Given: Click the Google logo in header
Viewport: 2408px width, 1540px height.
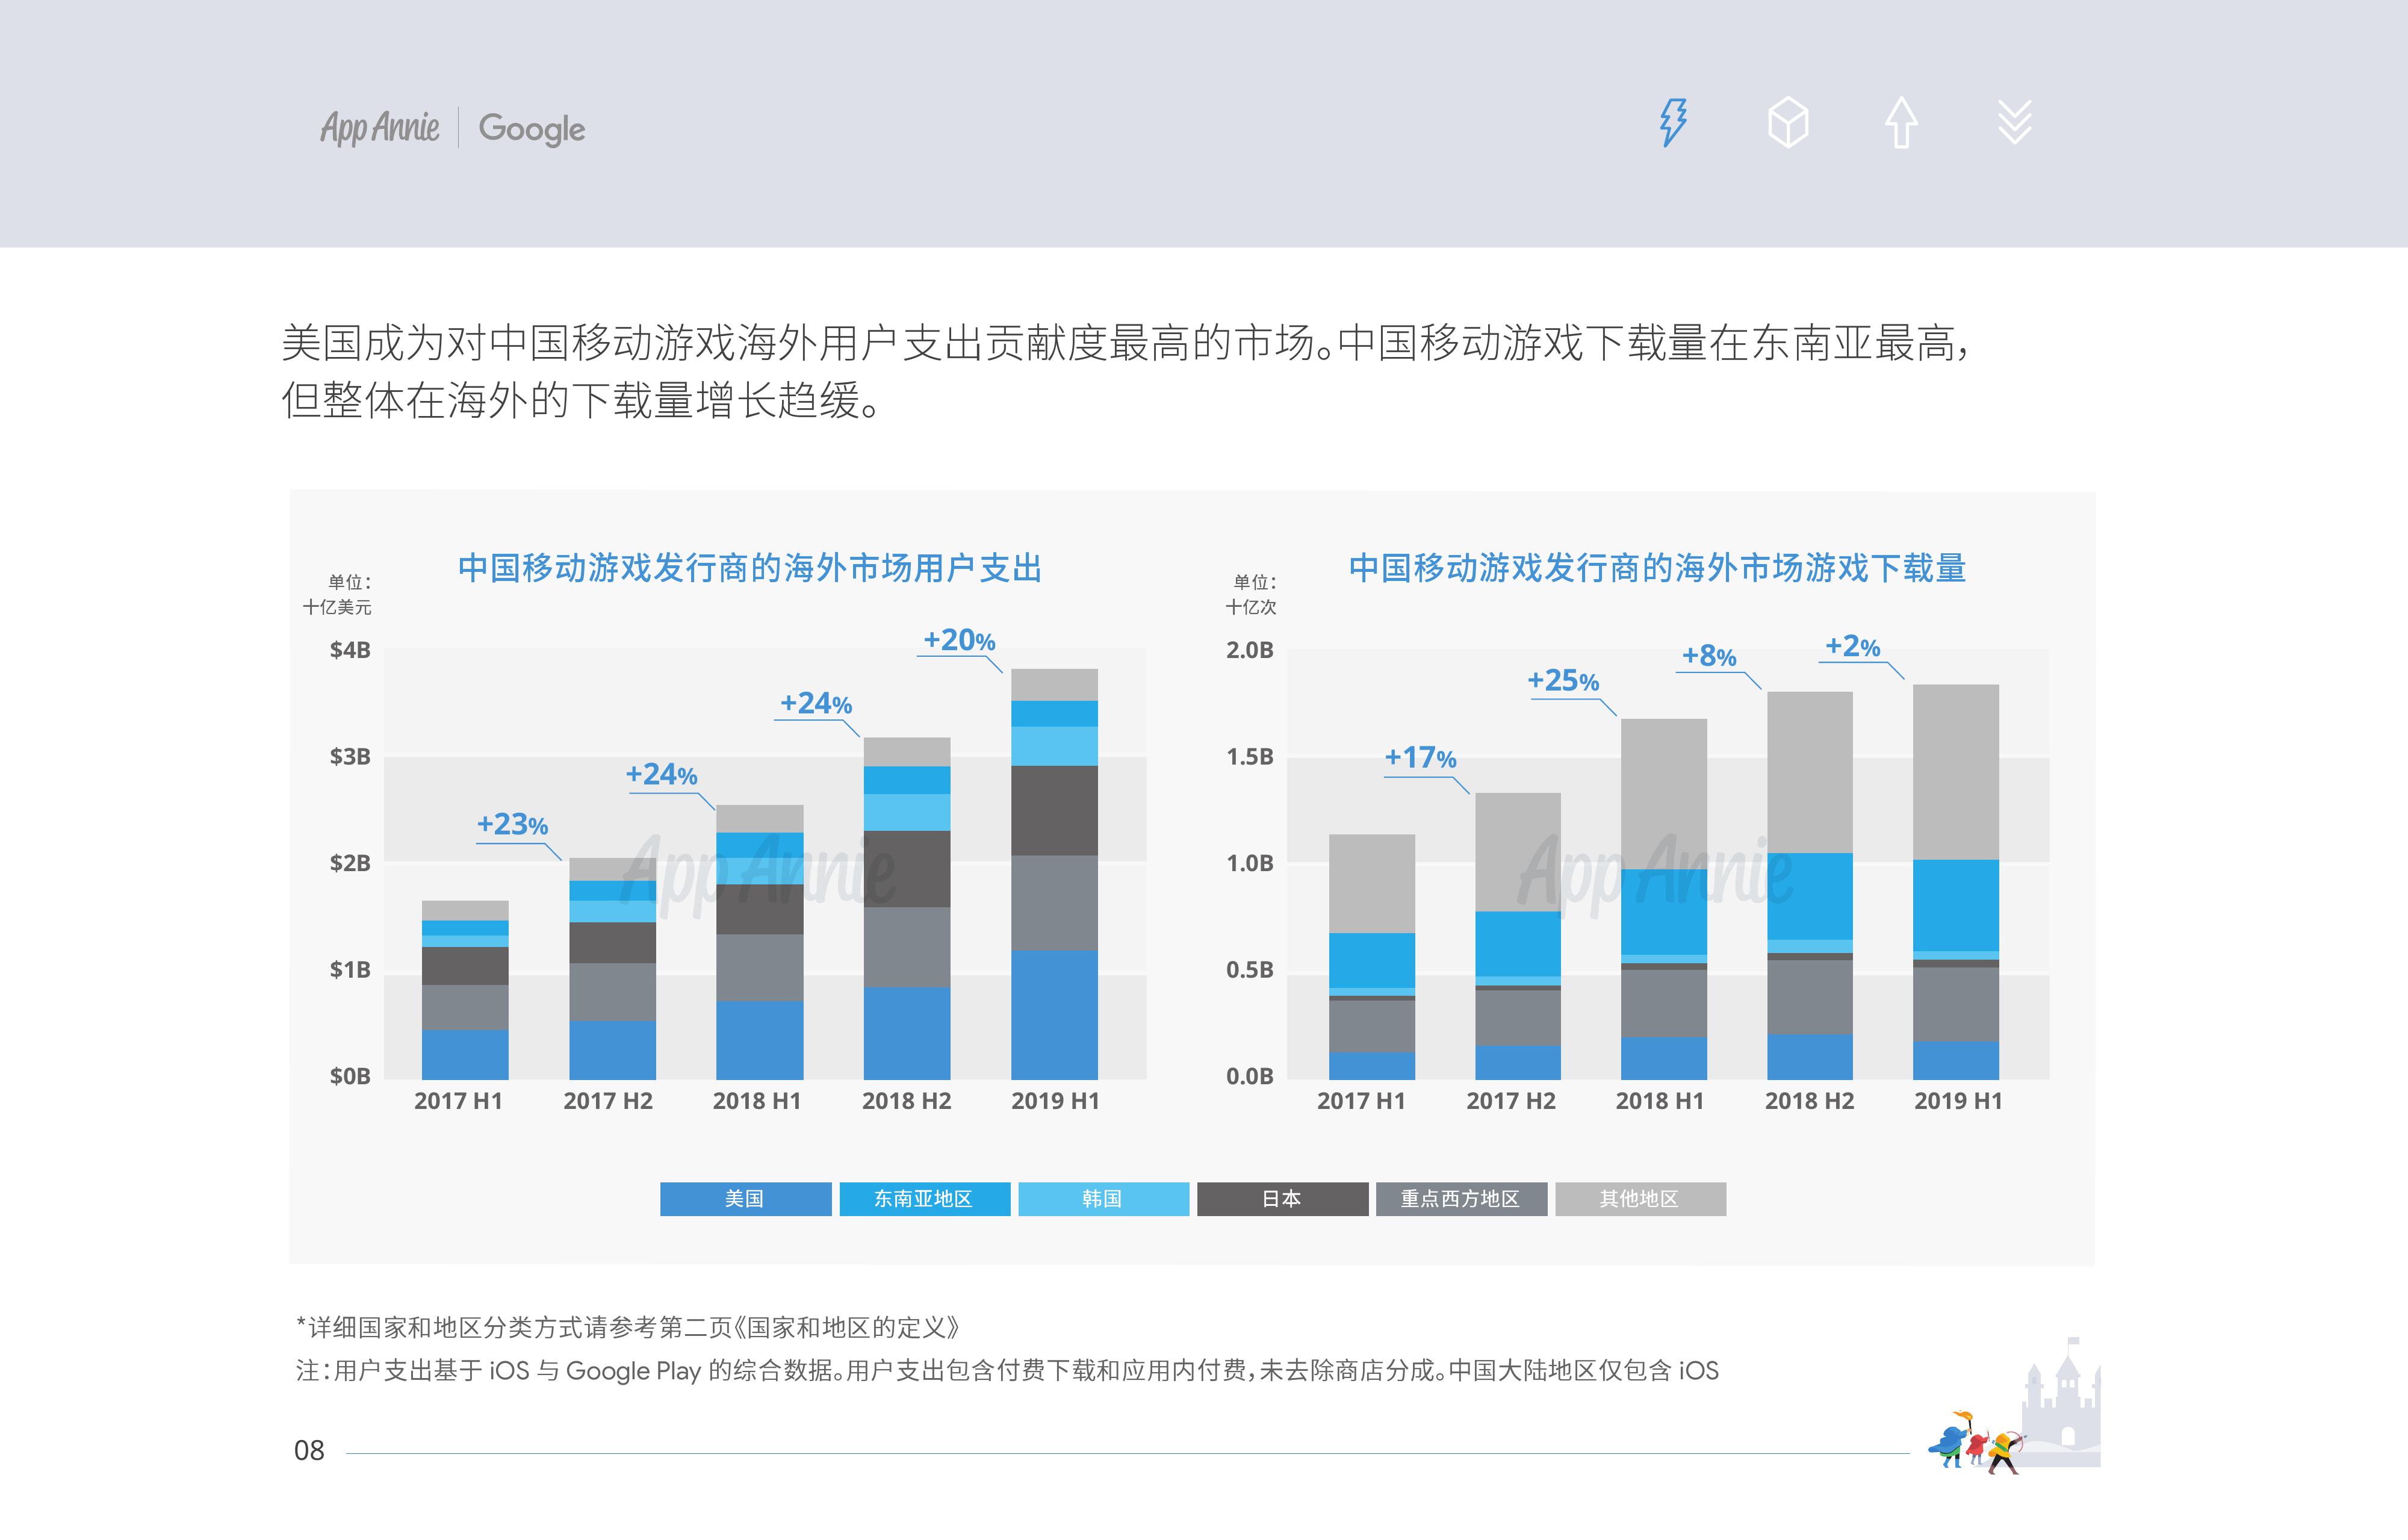Looking at the screenshot, I should click(532, 128).
